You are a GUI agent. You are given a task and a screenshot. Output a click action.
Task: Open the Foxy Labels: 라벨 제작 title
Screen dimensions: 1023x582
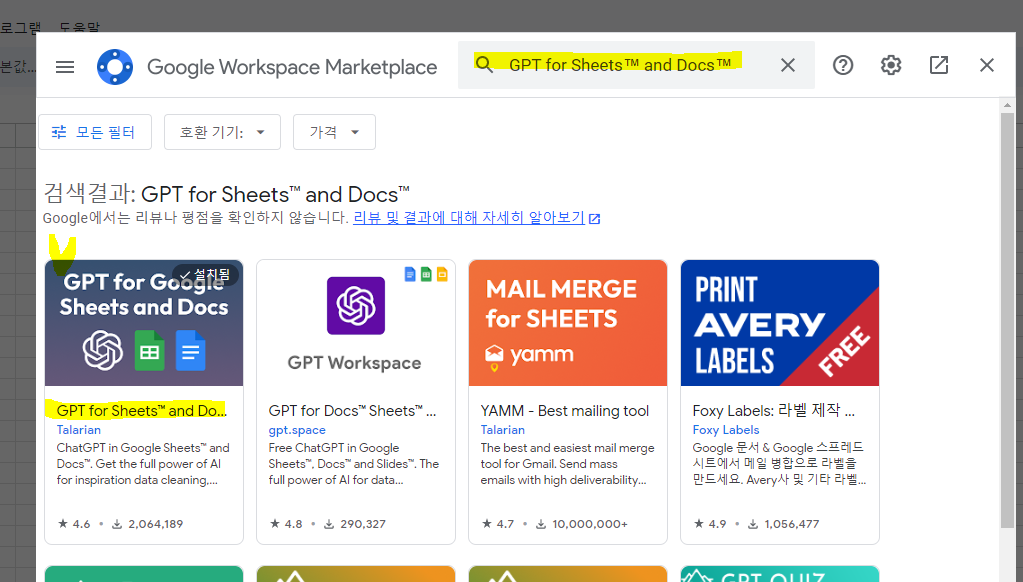(x=773, y=410)
